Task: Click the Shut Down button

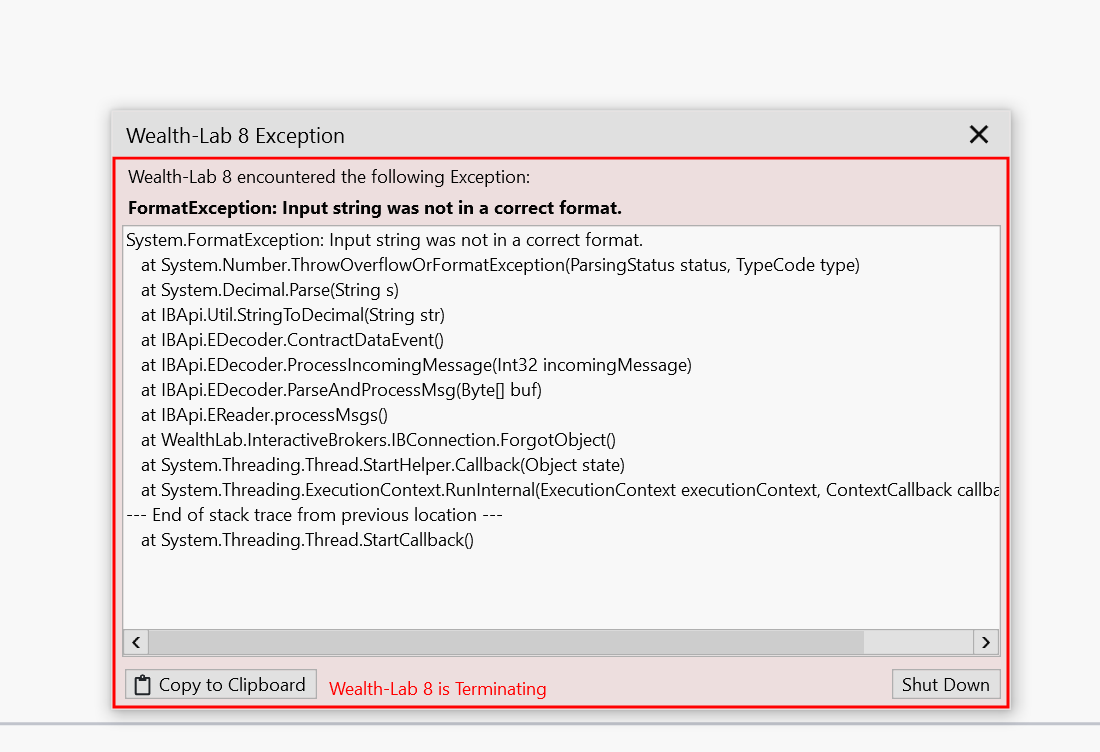Action: pos(946,685)
